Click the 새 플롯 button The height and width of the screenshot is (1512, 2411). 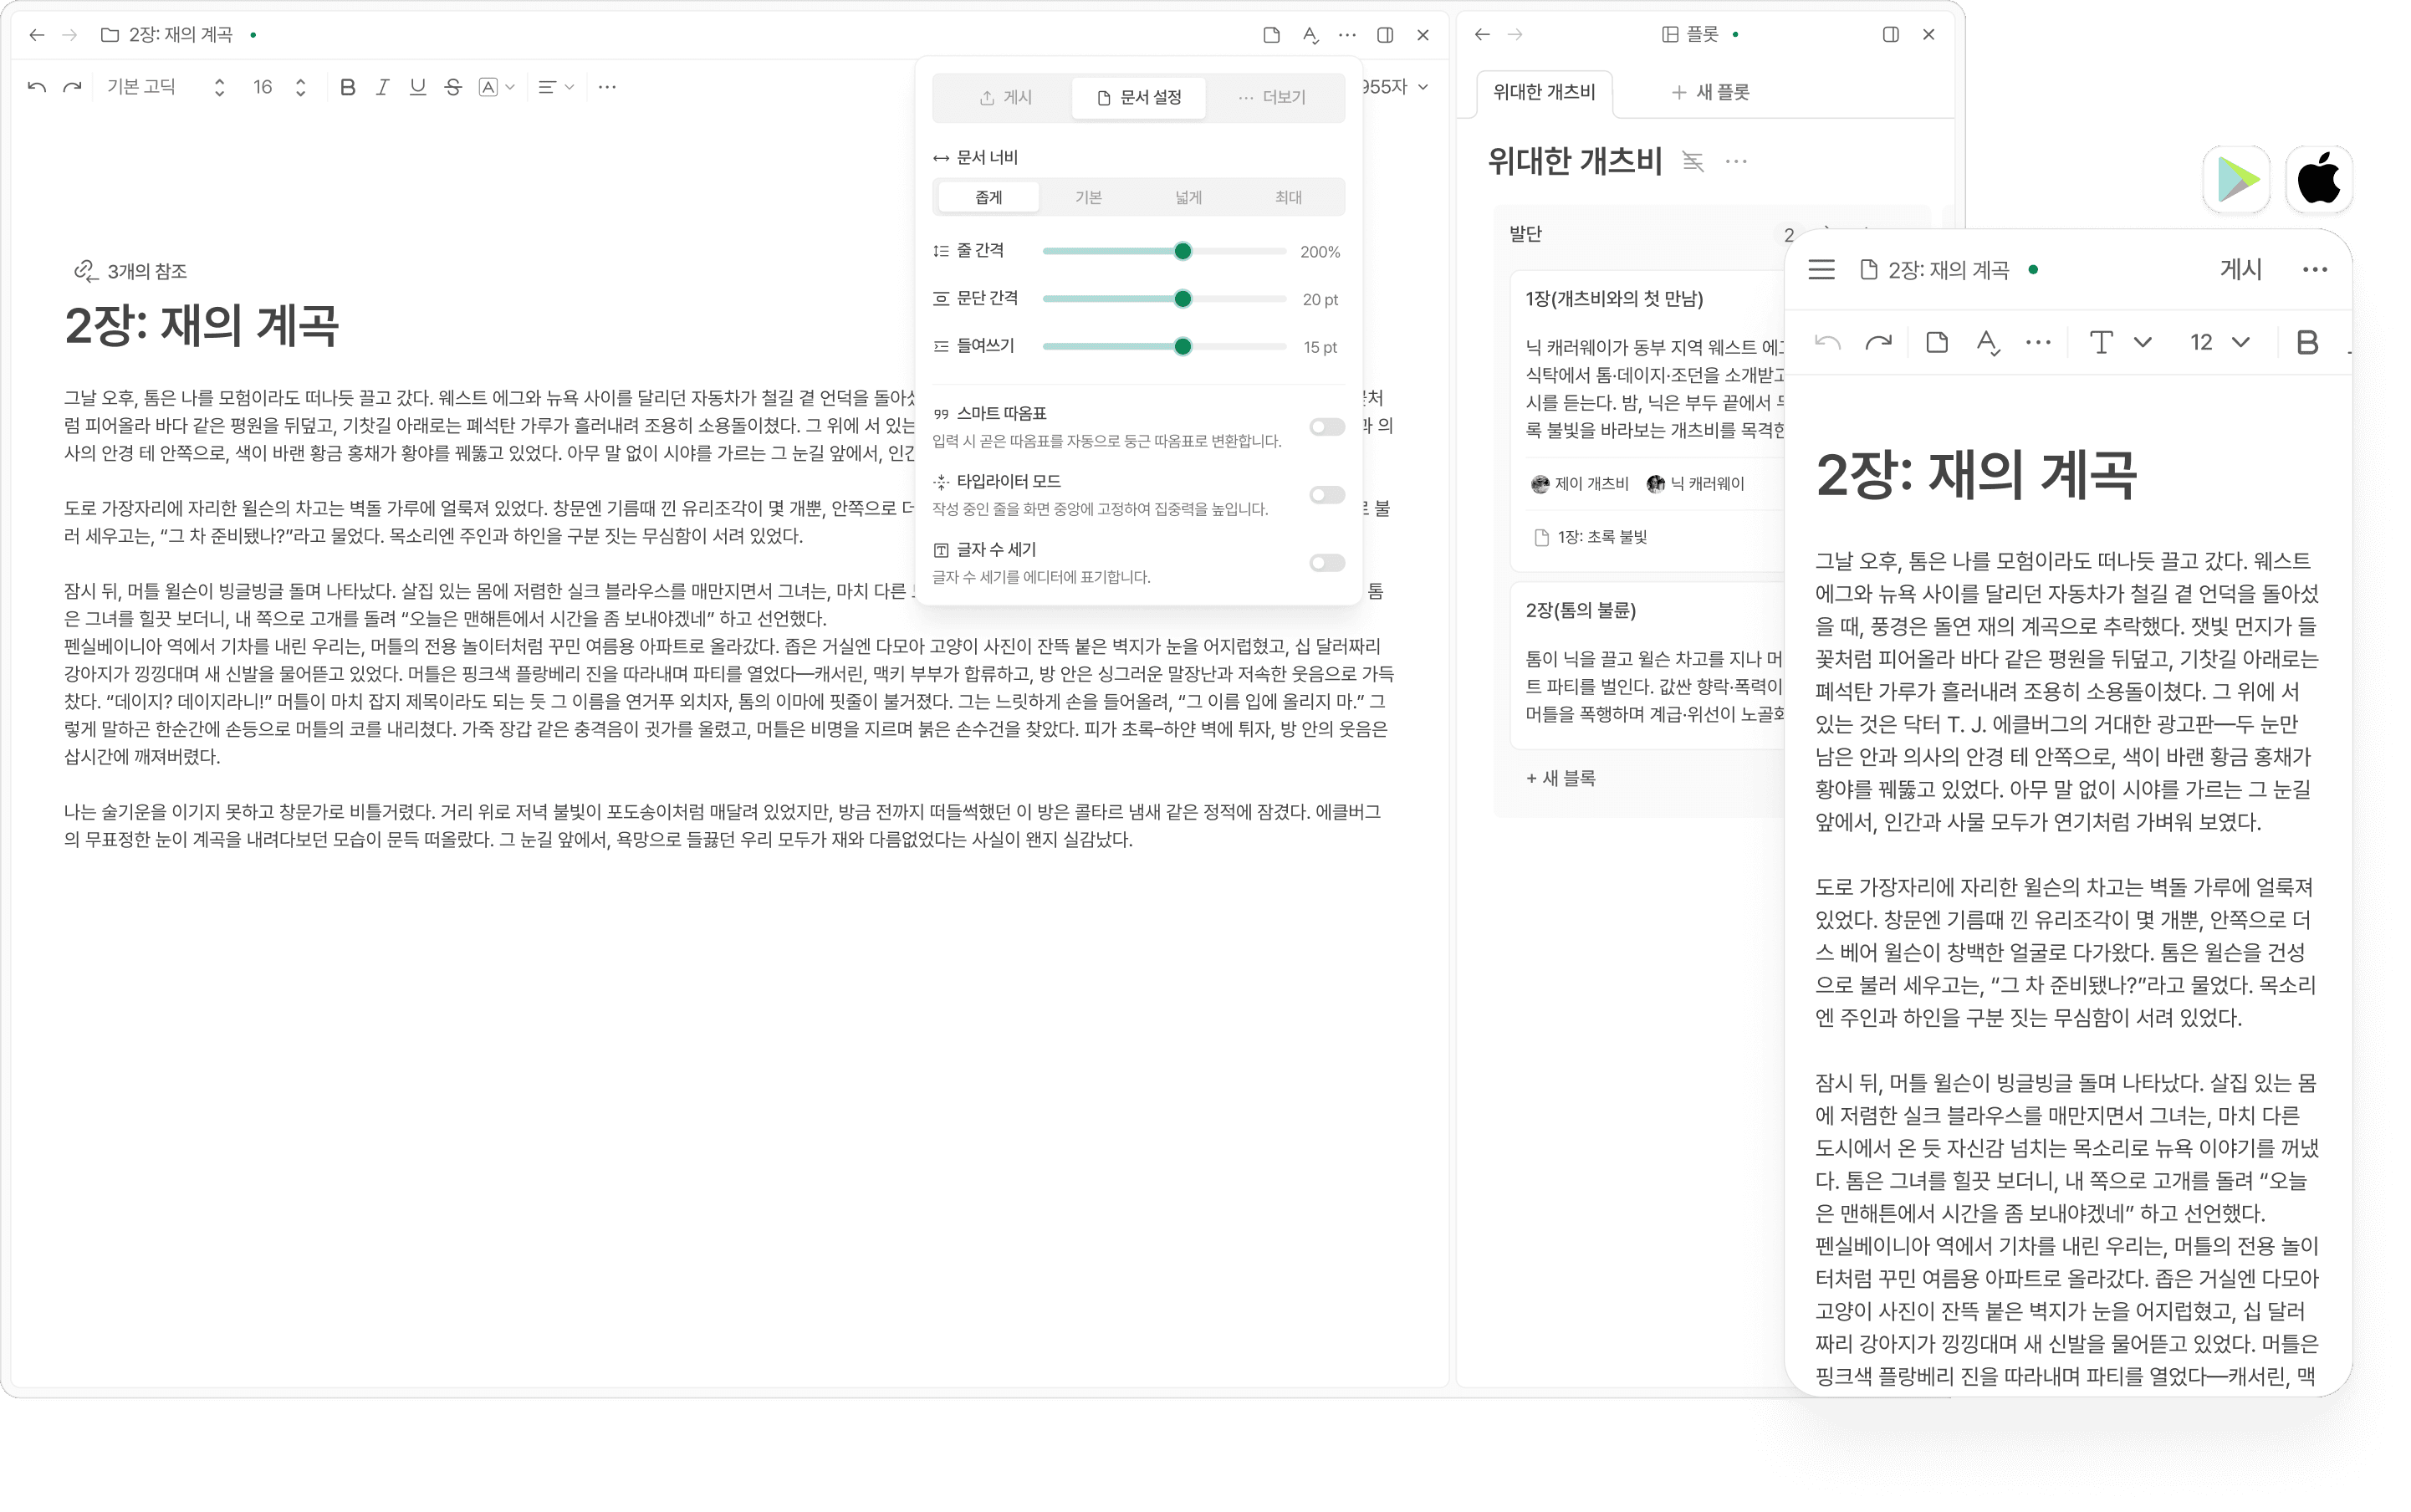point(1710,92)
